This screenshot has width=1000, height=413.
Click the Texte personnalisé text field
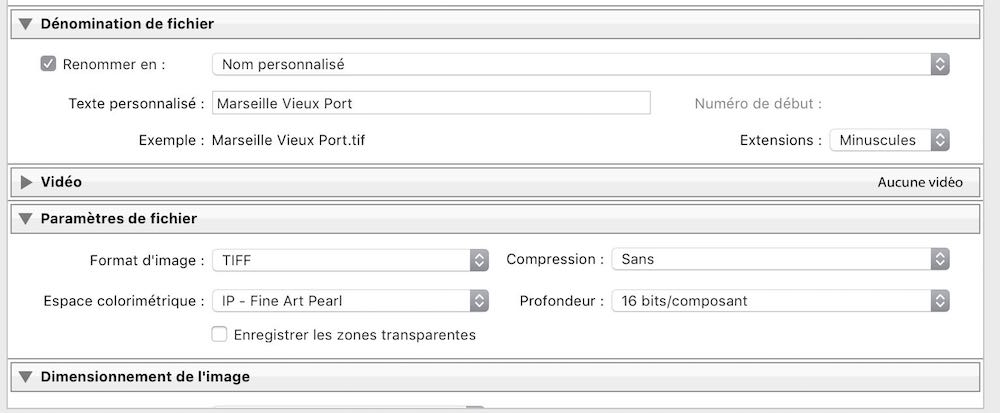tap(431, 103)
